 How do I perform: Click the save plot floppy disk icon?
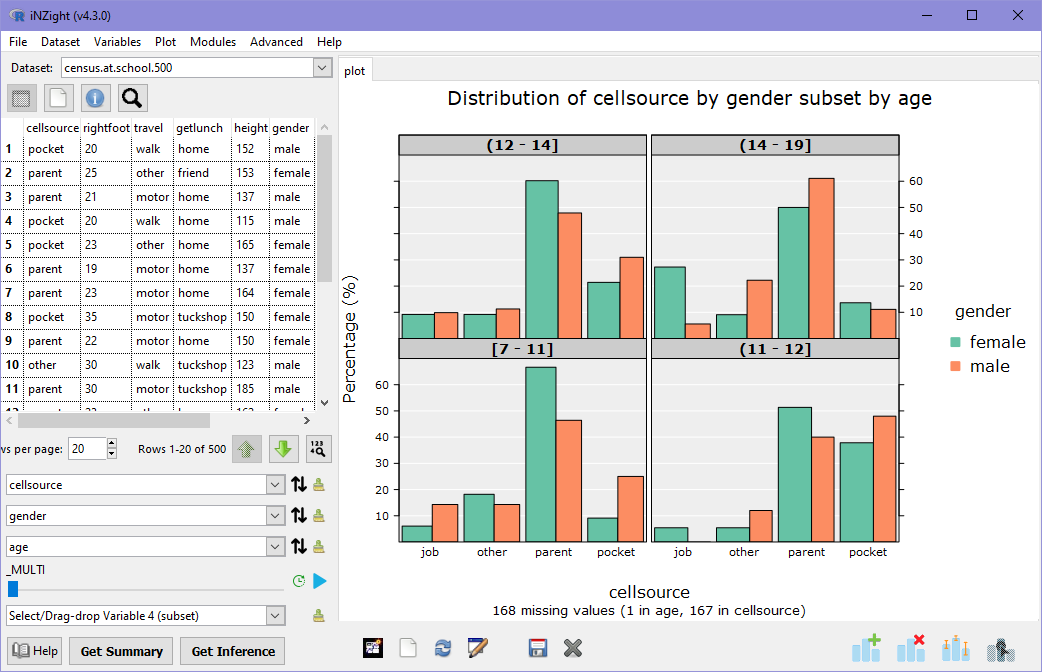point(538,648)
